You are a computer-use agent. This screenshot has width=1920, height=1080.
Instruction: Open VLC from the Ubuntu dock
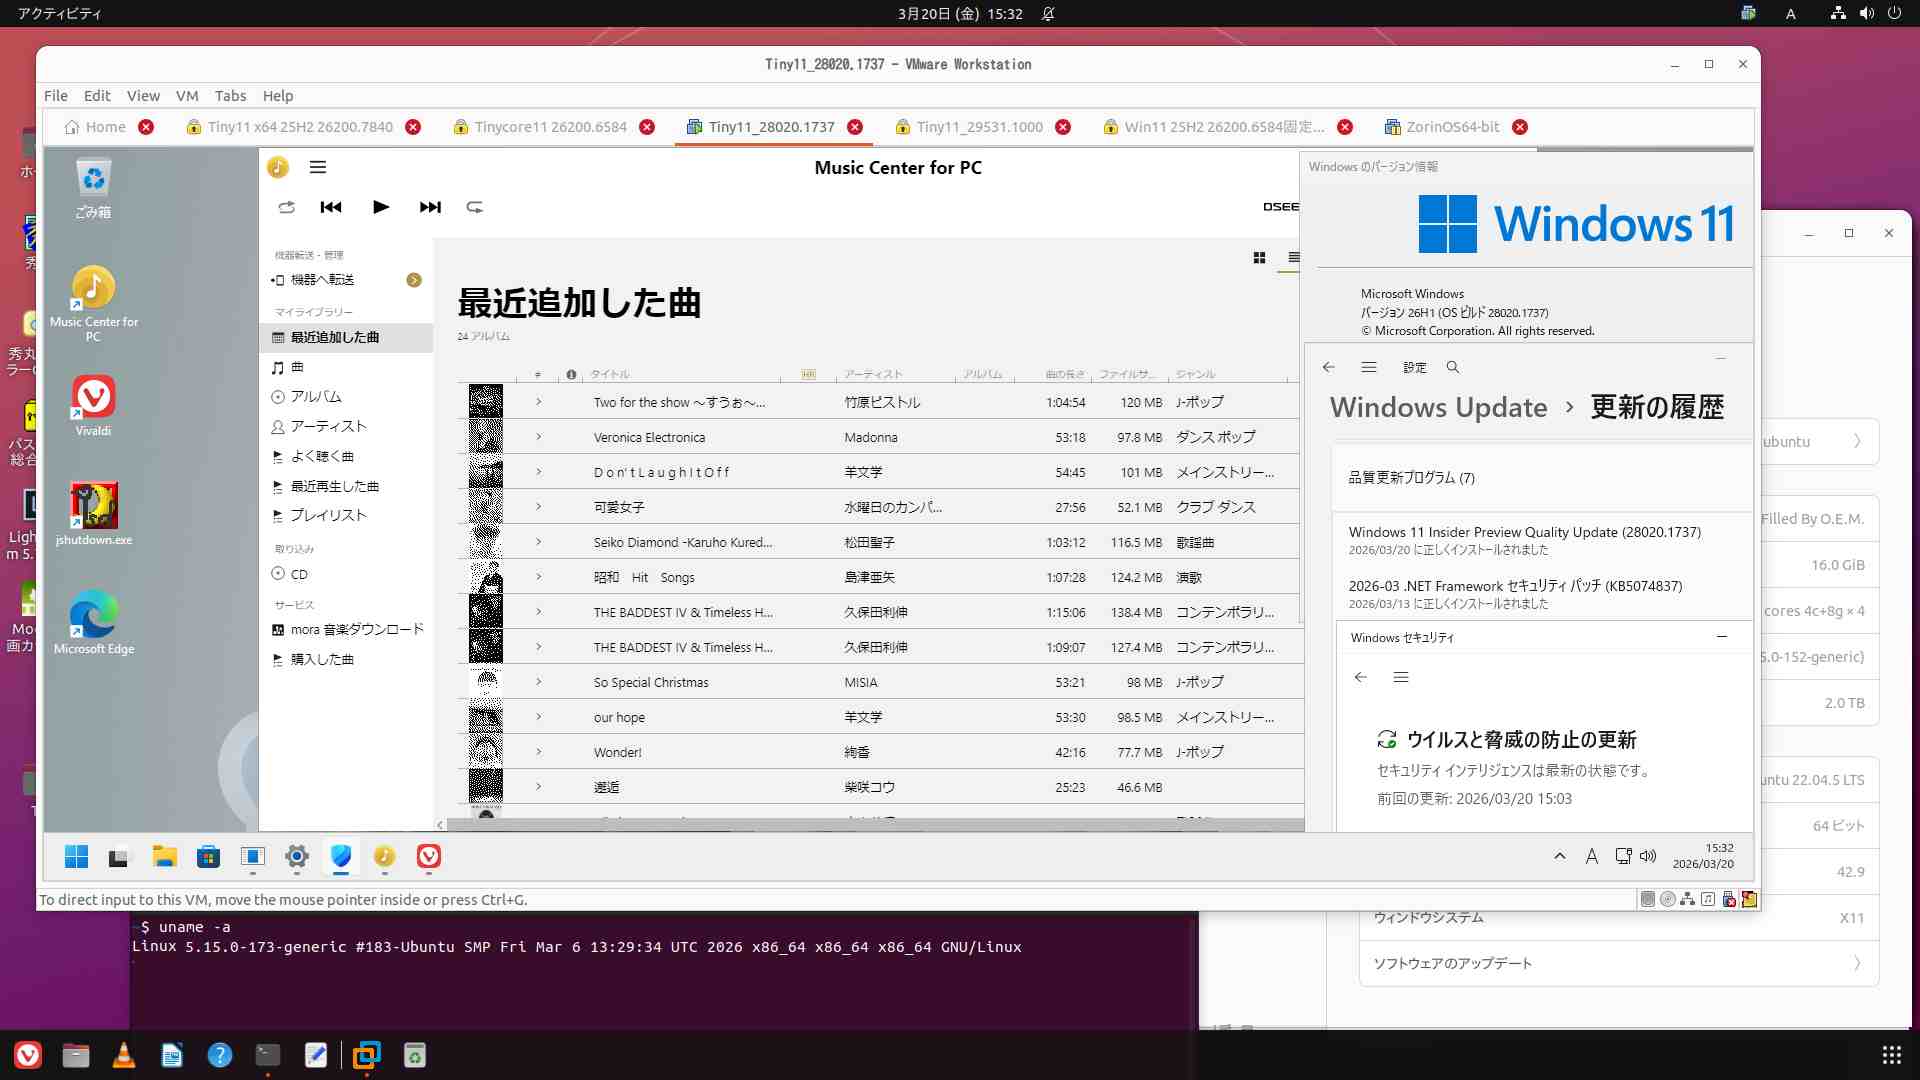(124, 1055)
